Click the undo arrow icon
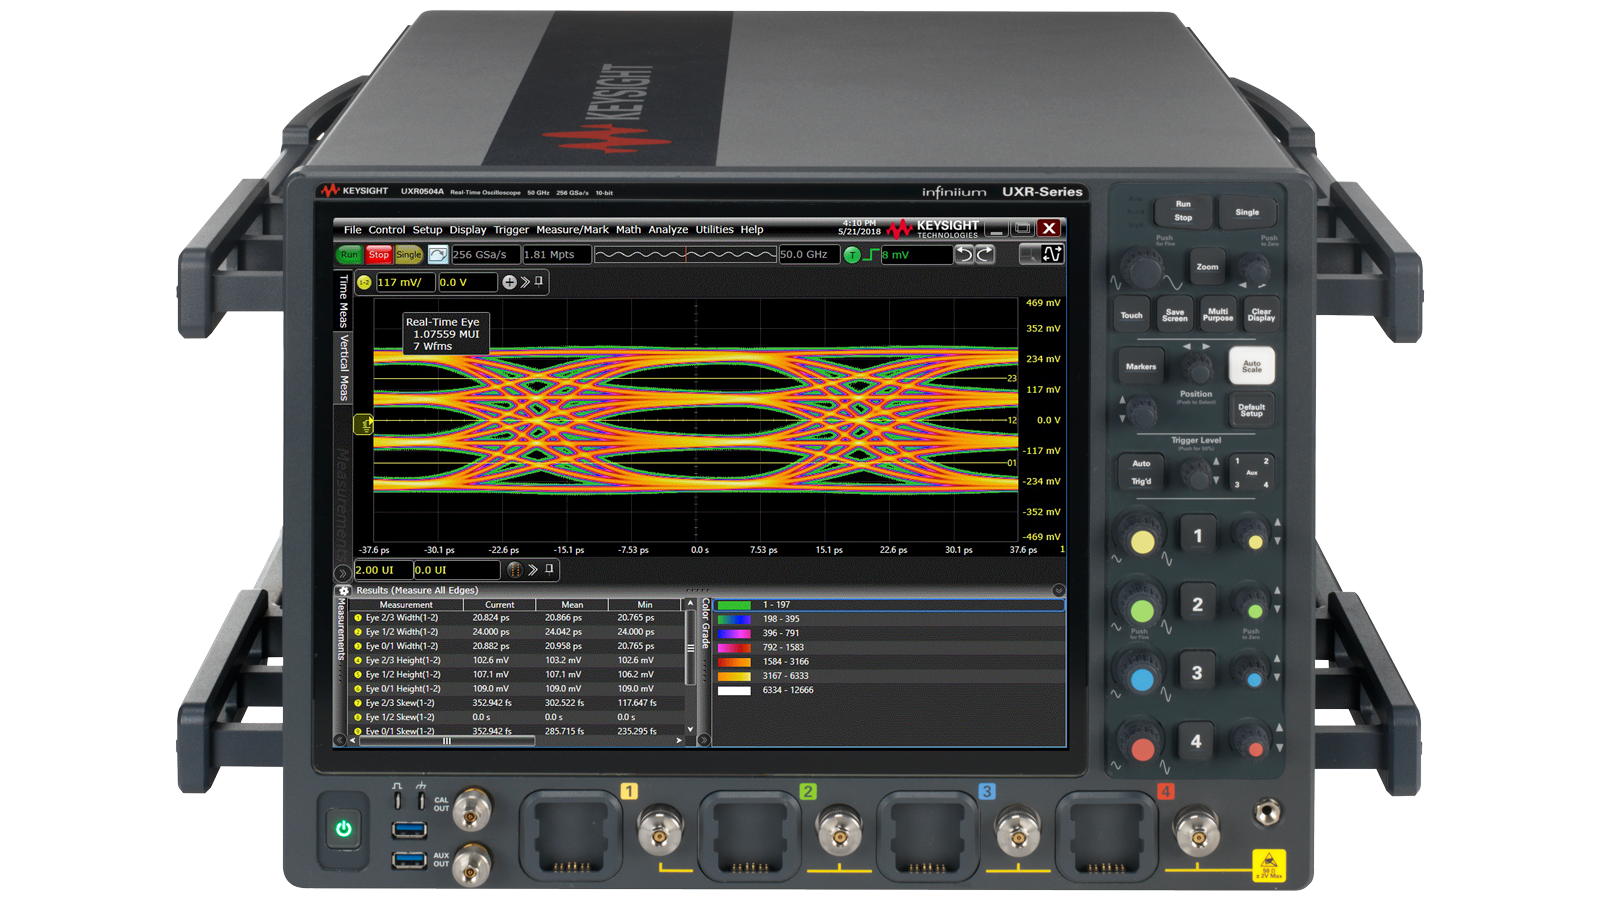 point(963,255)
